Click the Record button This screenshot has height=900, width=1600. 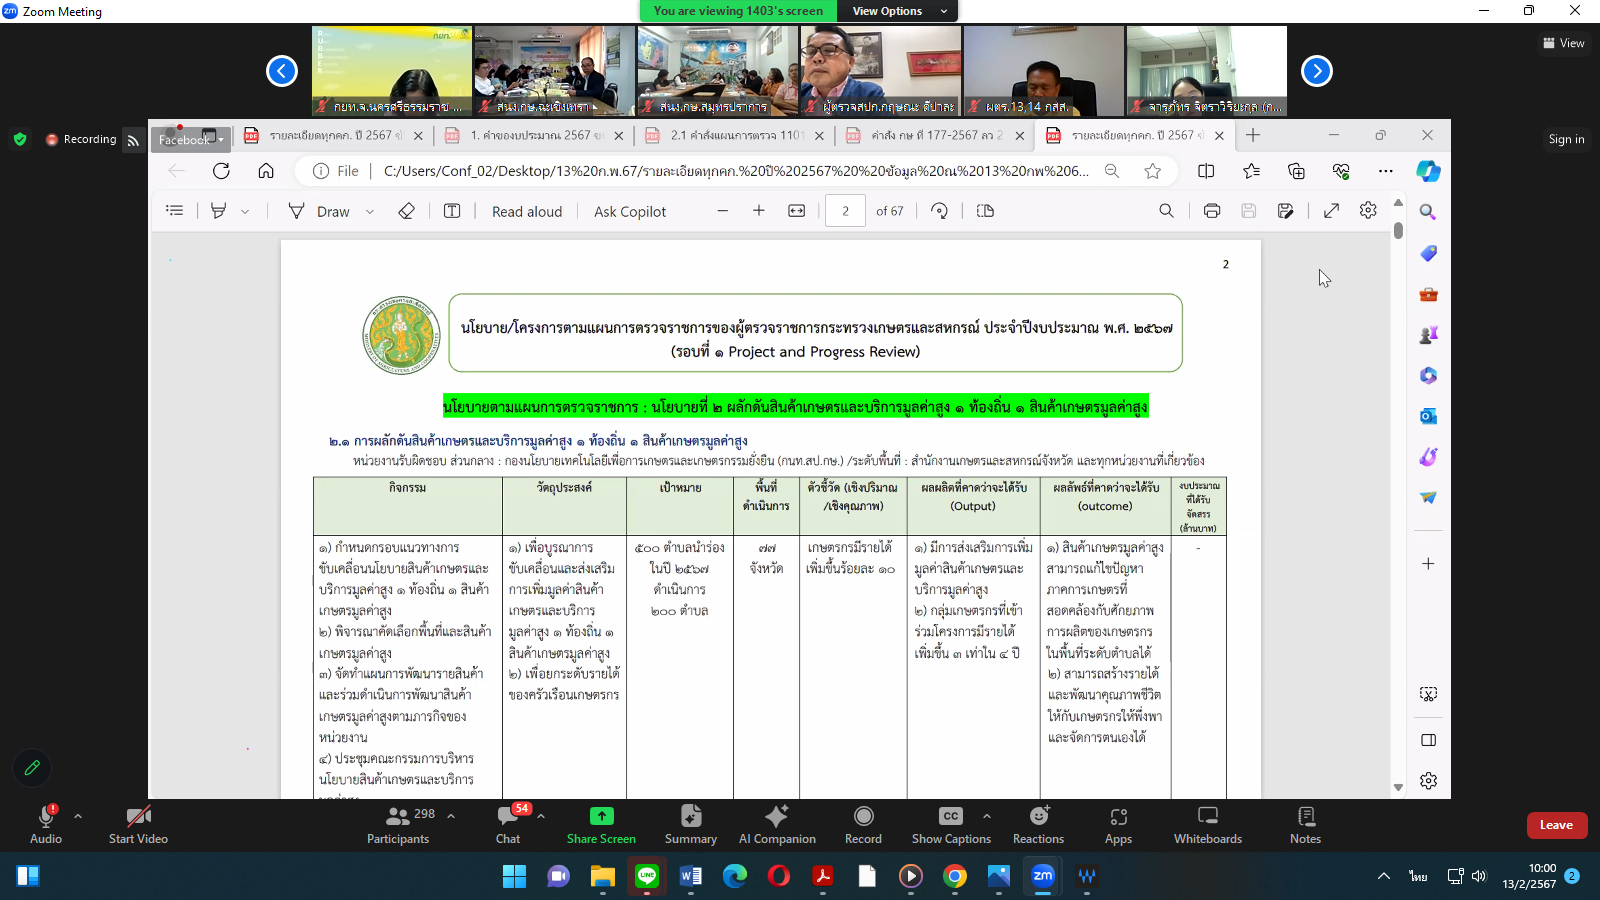point(863,825)
